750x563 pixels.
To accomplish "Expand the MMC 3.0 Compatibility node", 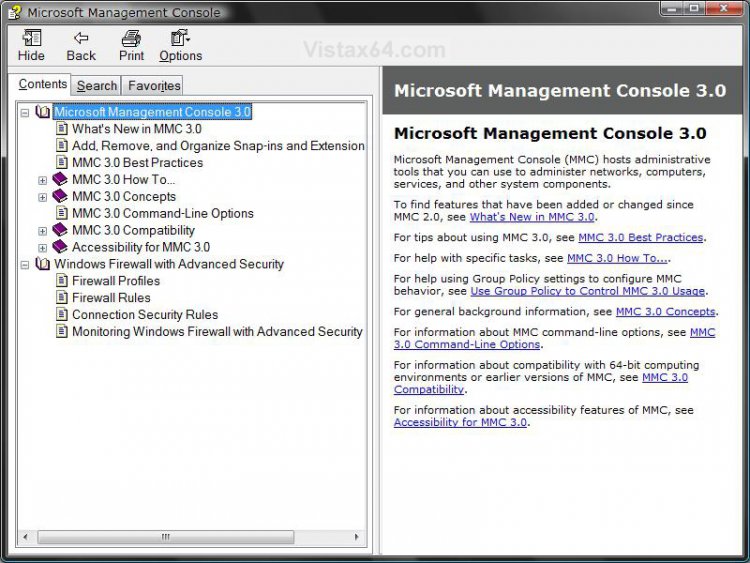I will (43, 231).
